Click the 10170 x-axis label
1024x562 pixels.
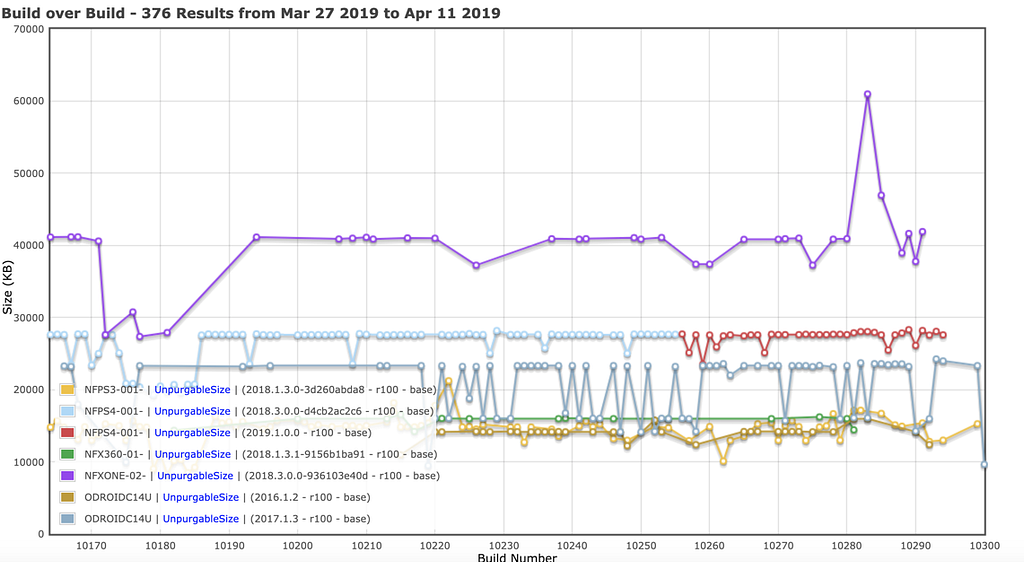pos(91,545)
